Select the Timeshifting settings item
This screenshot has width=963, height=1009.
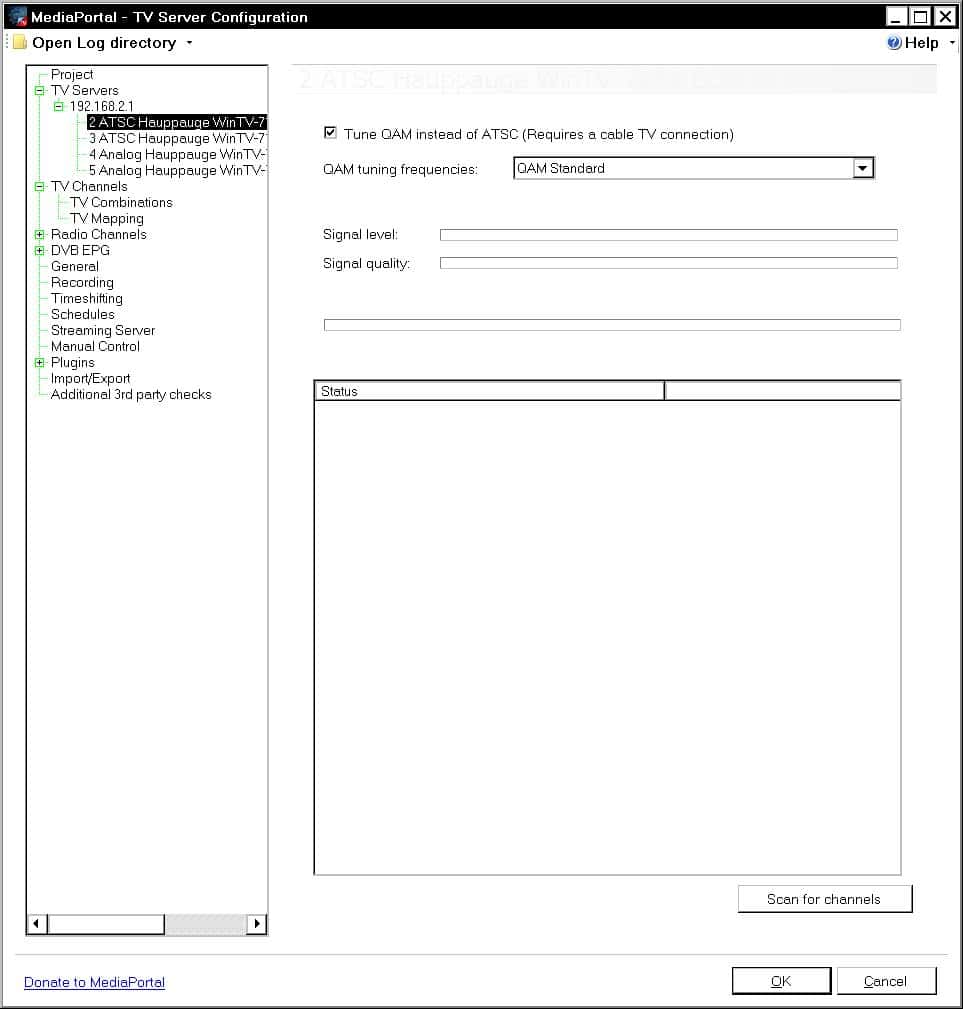click(87, 299)
